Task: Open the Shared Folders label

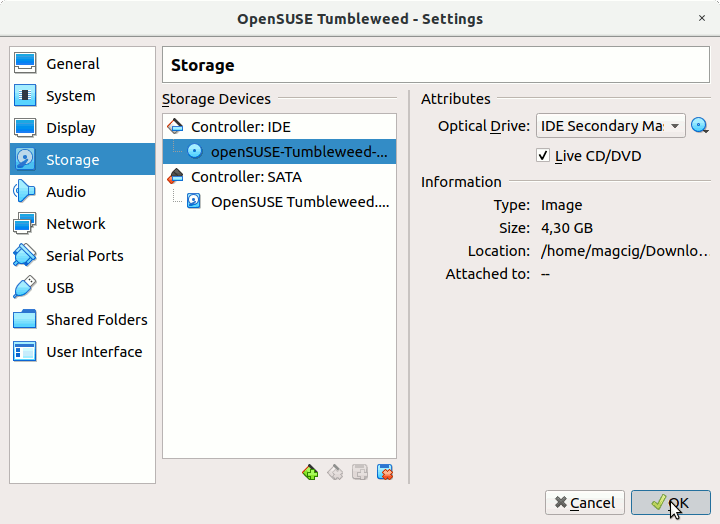Action: [97, 320]
